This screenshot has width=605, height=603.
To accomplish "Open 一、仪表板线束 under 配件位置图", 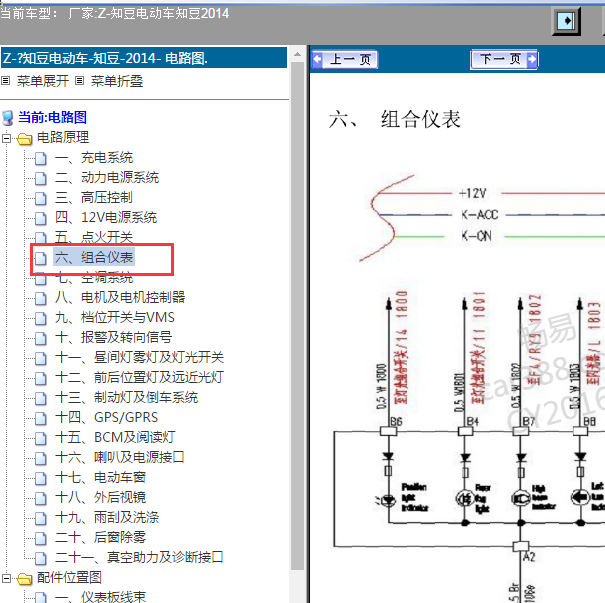I will [x=100, y=597].
